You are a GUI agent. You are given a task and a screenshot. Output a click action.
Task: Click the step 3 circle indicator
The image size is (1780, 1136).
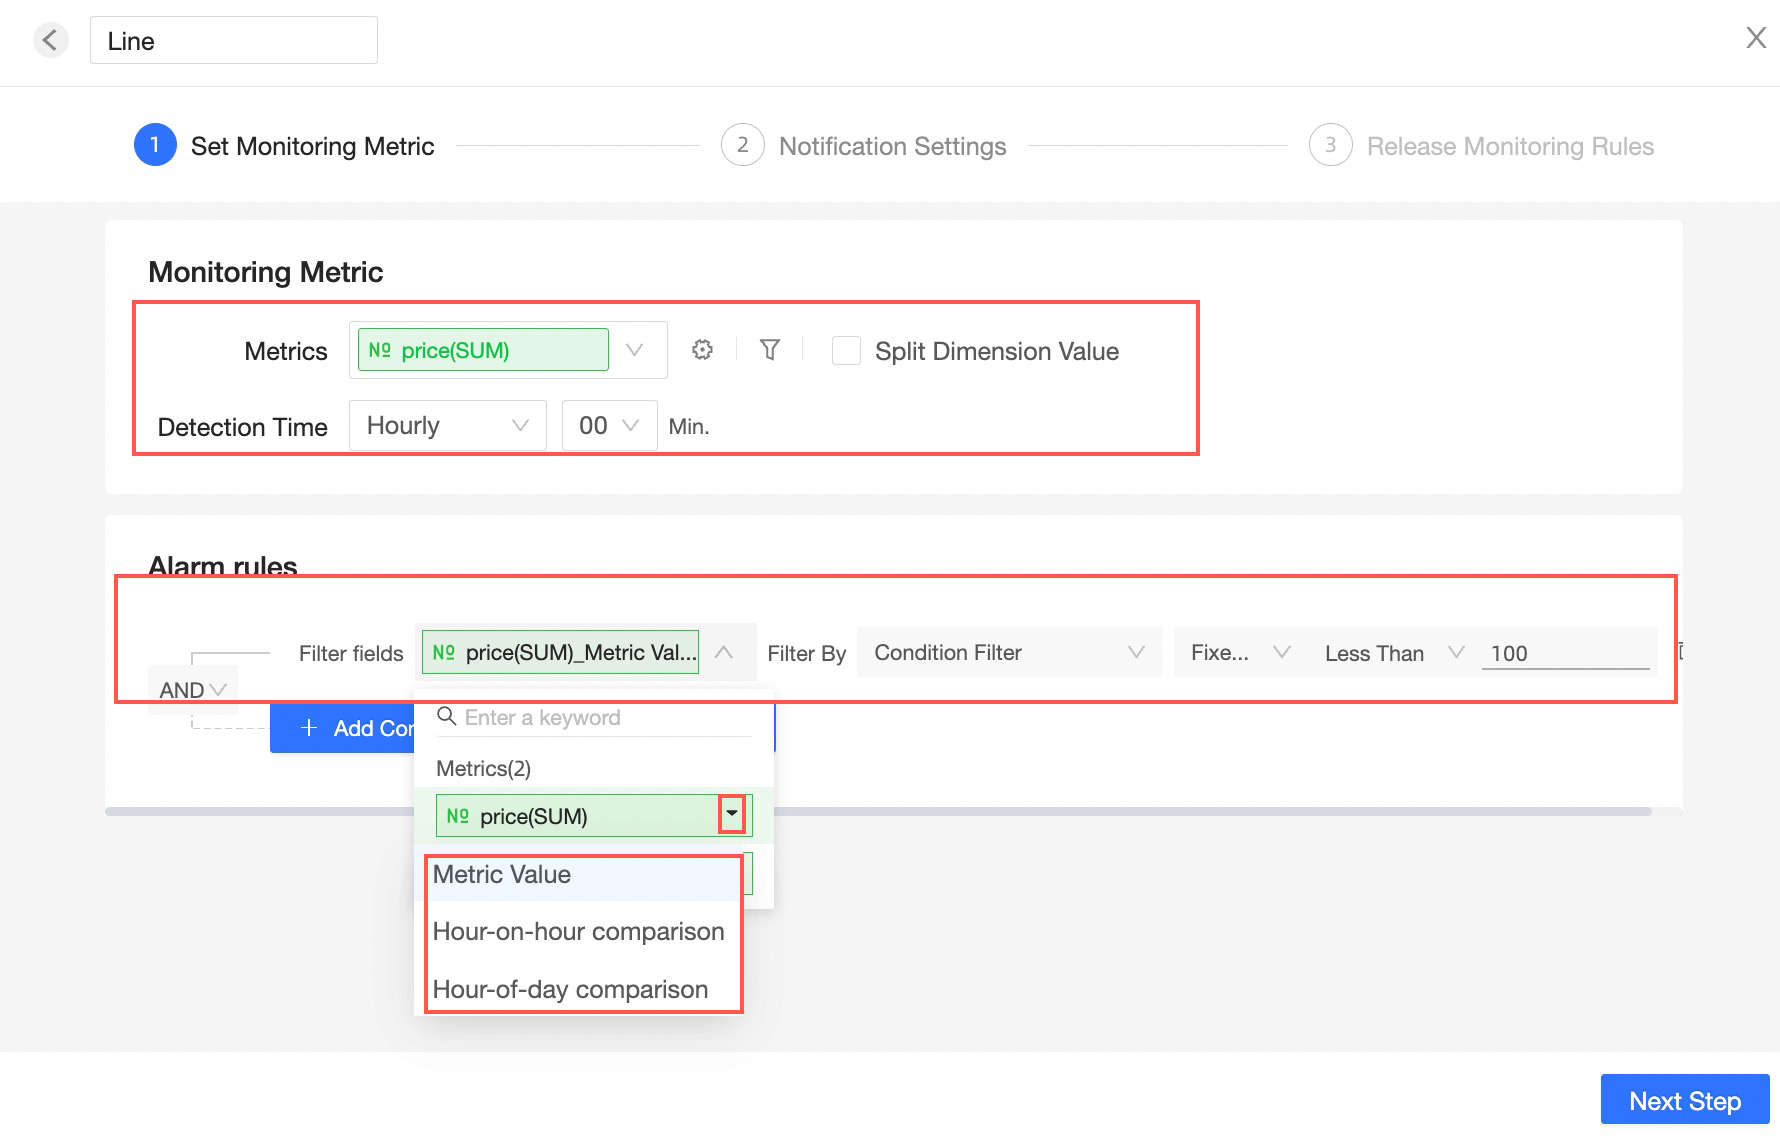click(x=1330, y=146)
